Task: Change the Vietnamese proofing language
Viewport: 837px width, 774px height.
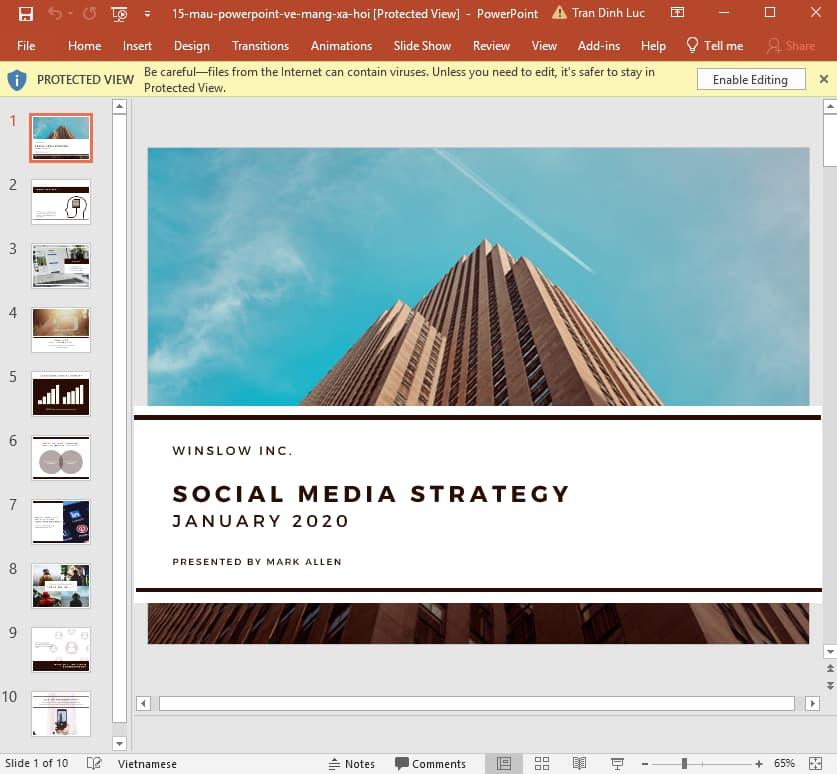Action: point(146,763)
